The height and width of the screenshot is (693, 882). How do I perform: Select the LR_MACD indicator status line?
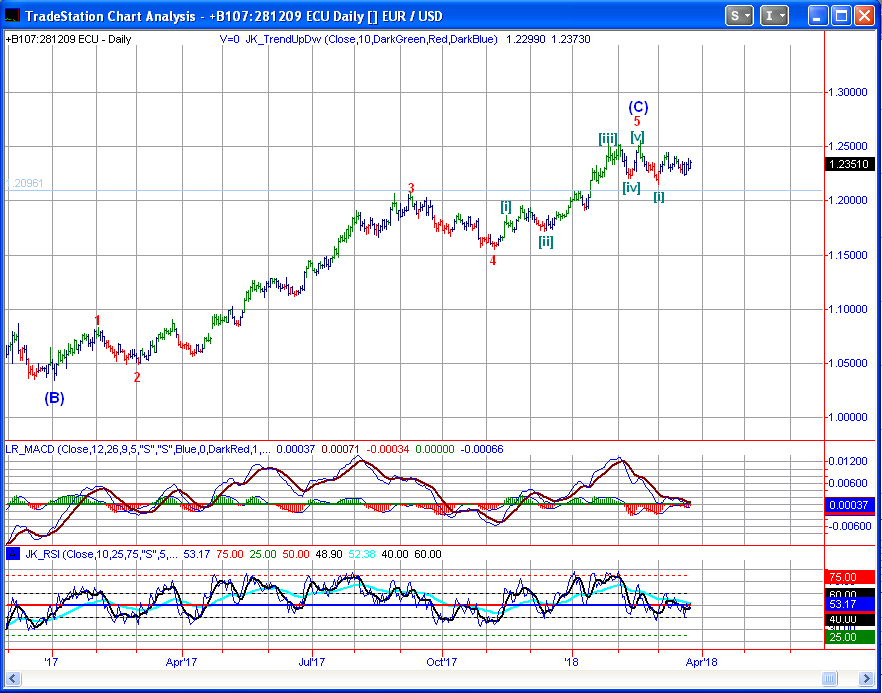tap(255, 449)
